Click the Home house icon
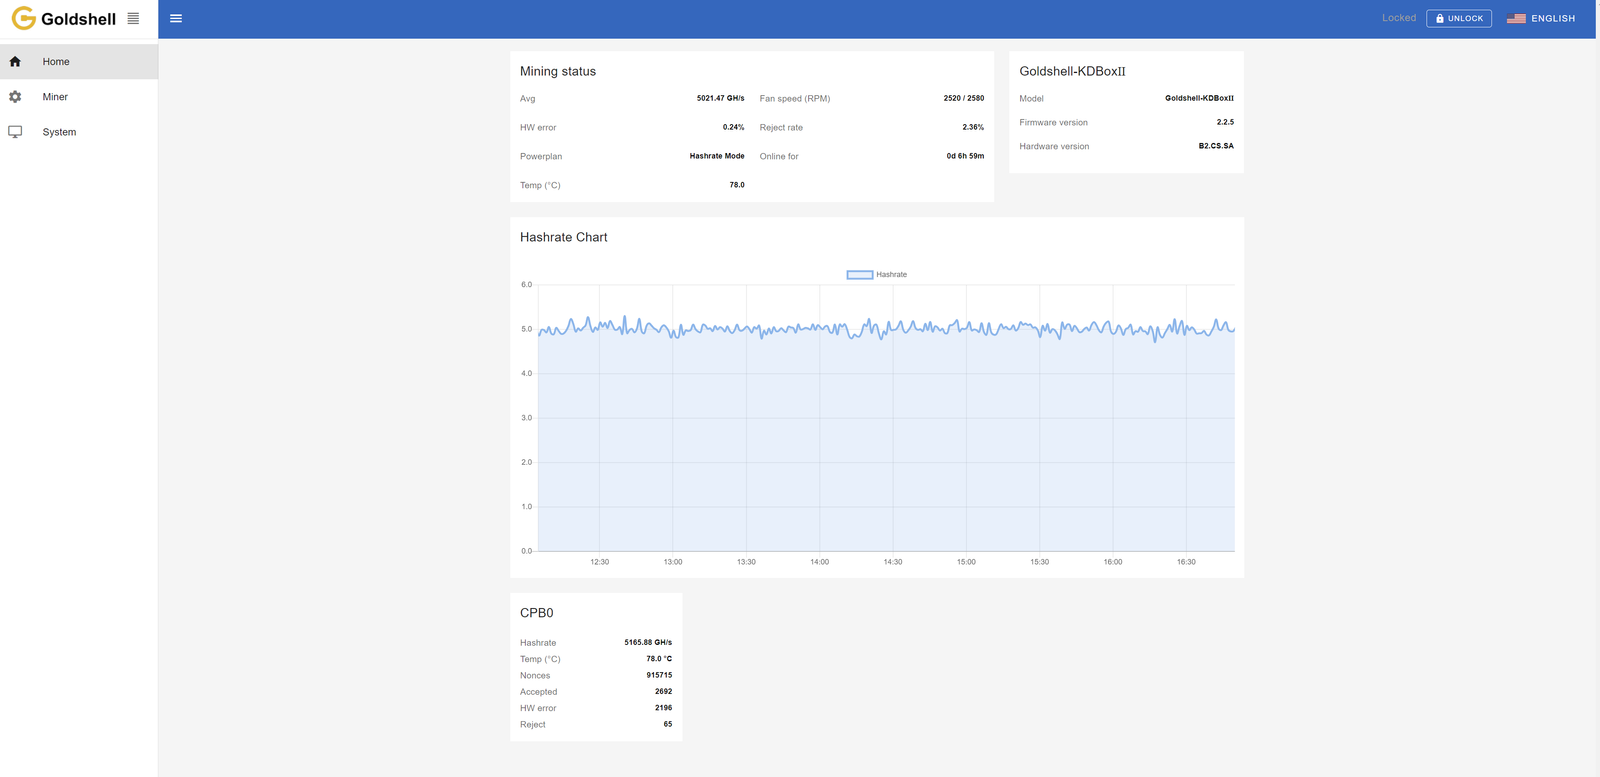The image size is (1600, 777). pyautogui.click(x=15, y=62)
